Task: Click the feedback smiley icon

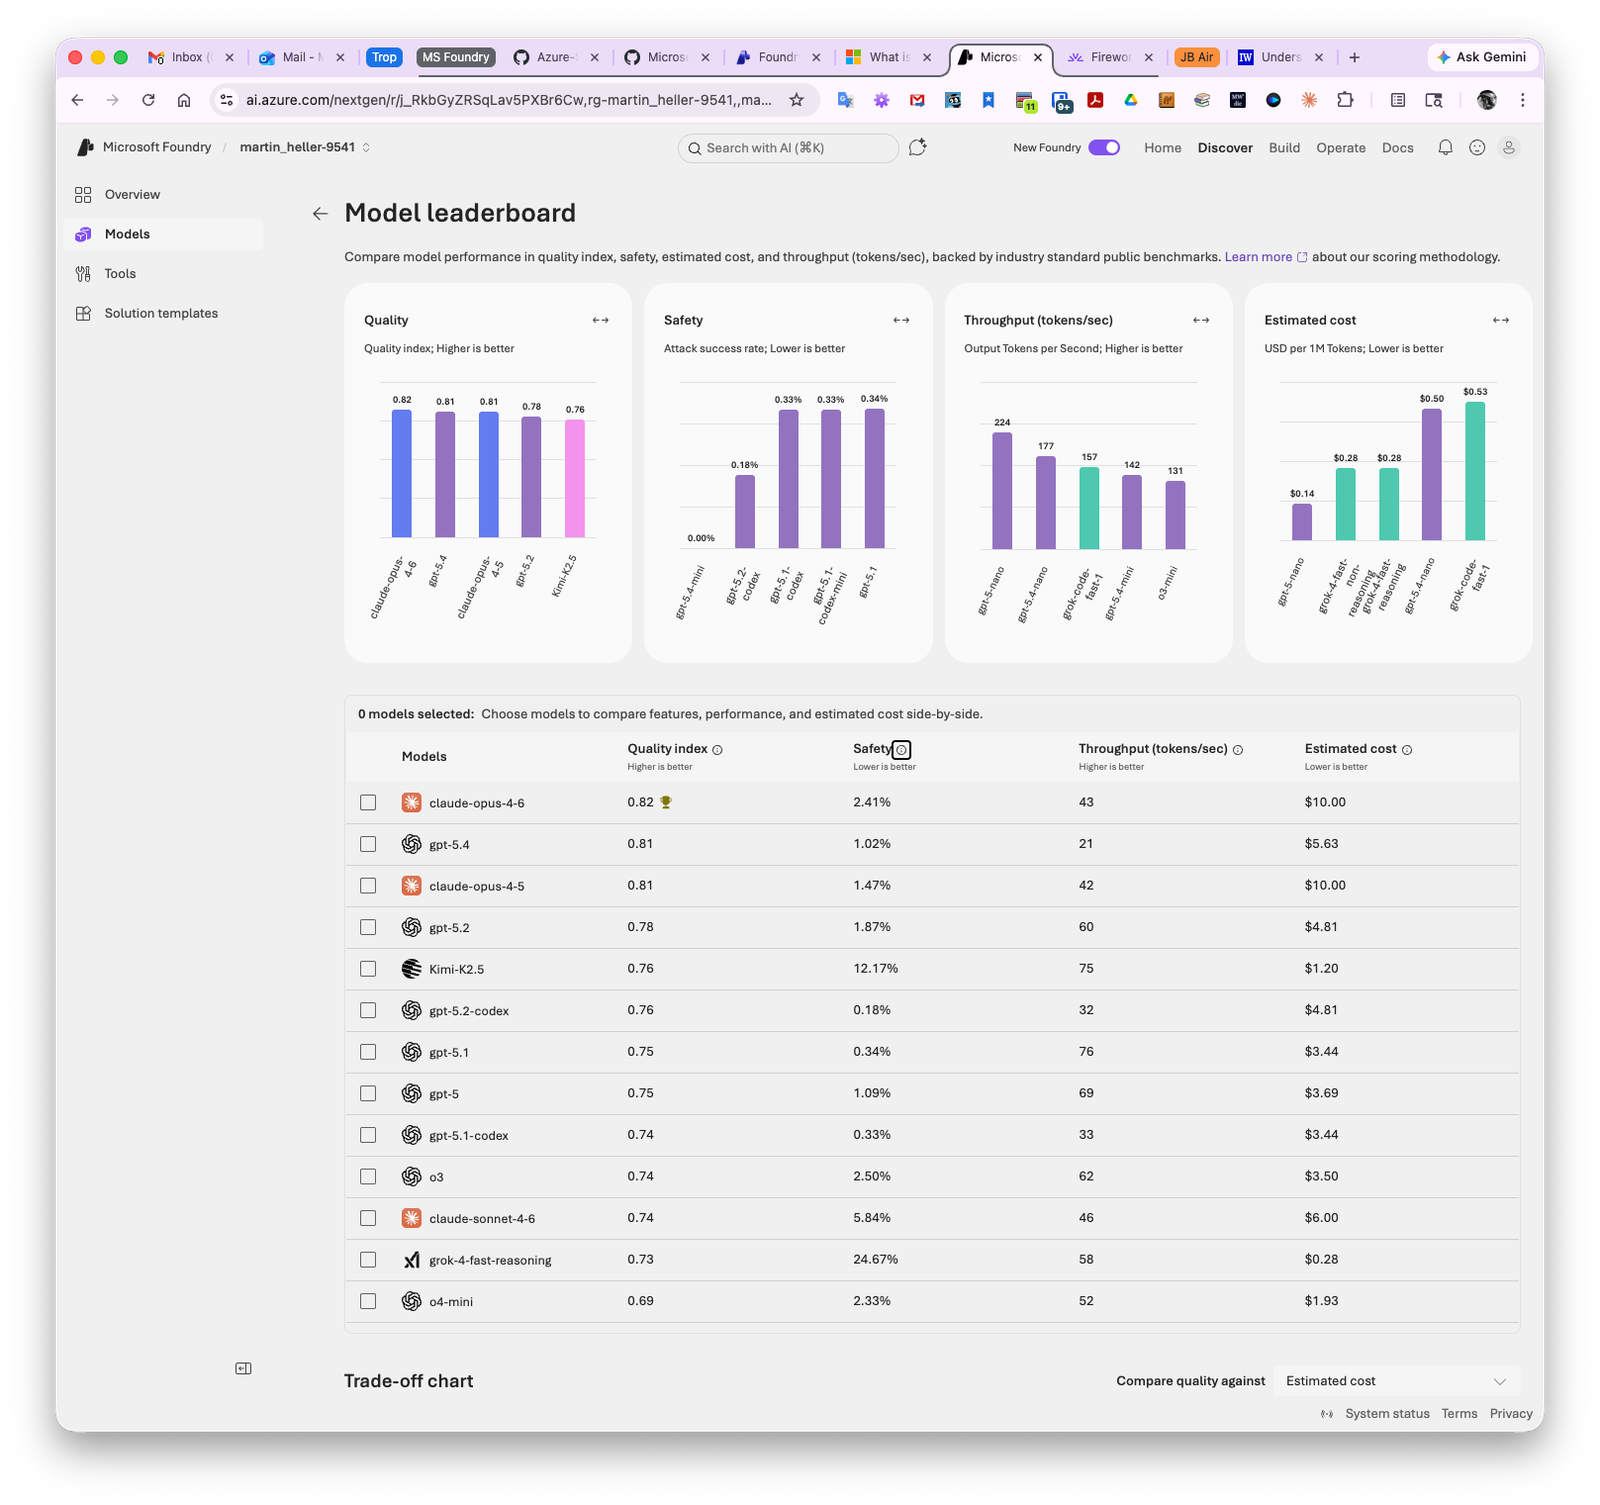Action: (x=1477, y=147)
